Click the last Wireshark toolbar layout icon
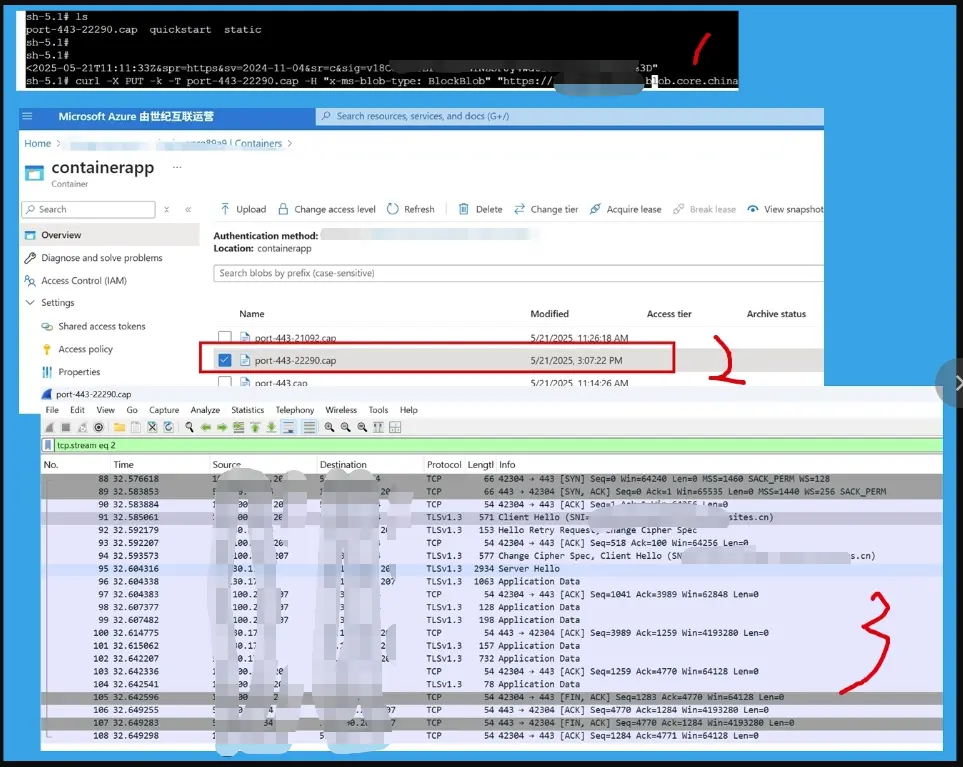 (395, 427)
